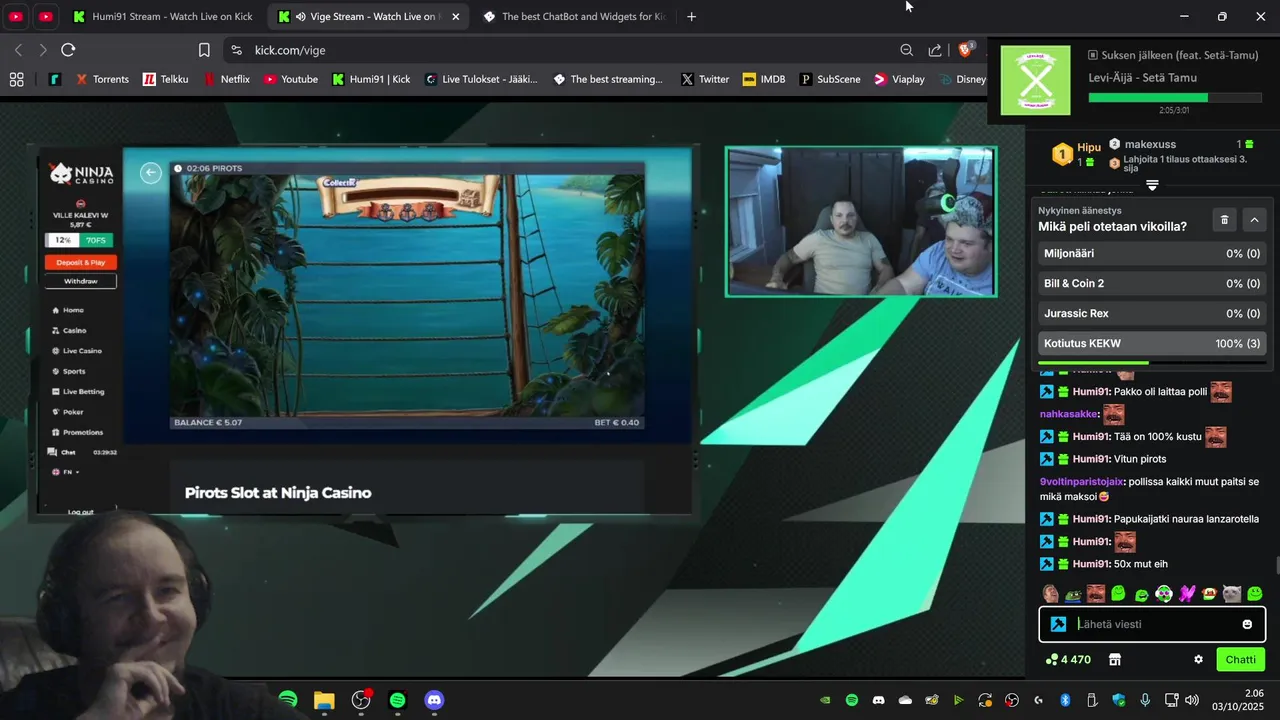The image size is (1280, 720).
Task: Open Live Casino in casino sidebar
Action: point(76,351)
